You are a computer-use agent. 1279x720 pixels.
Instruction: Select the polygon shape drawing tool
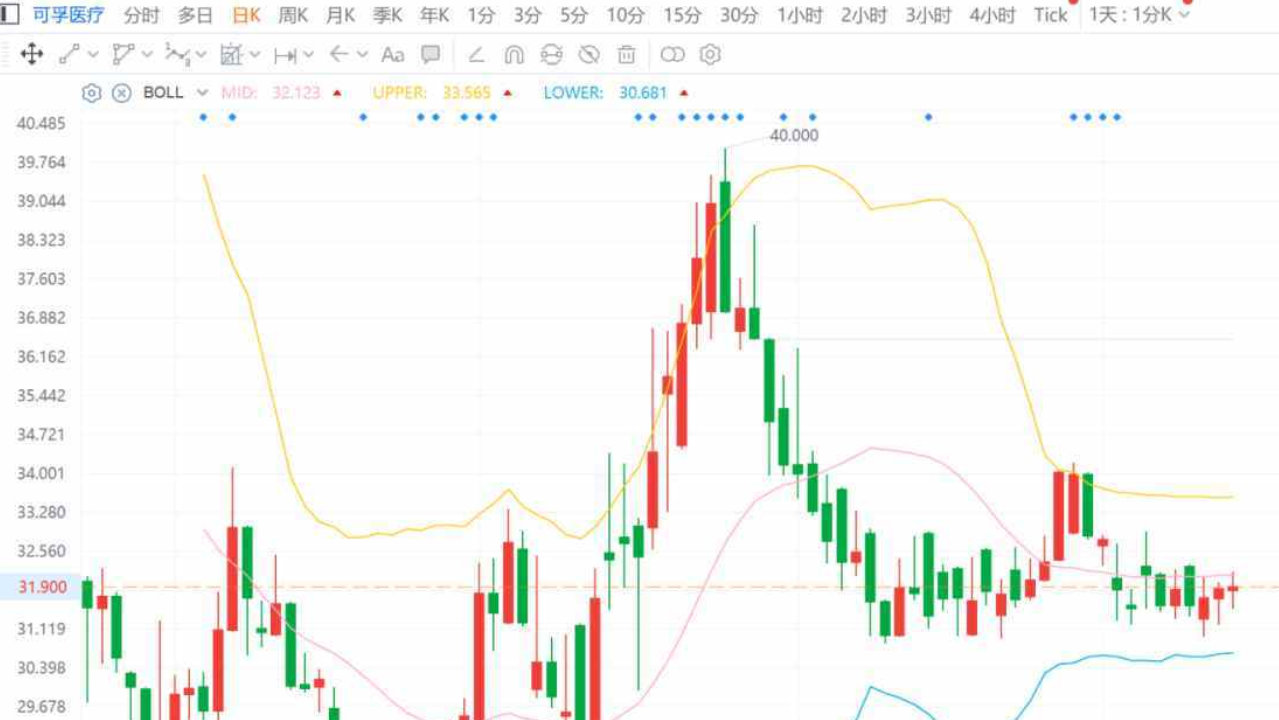pos(123,55)
